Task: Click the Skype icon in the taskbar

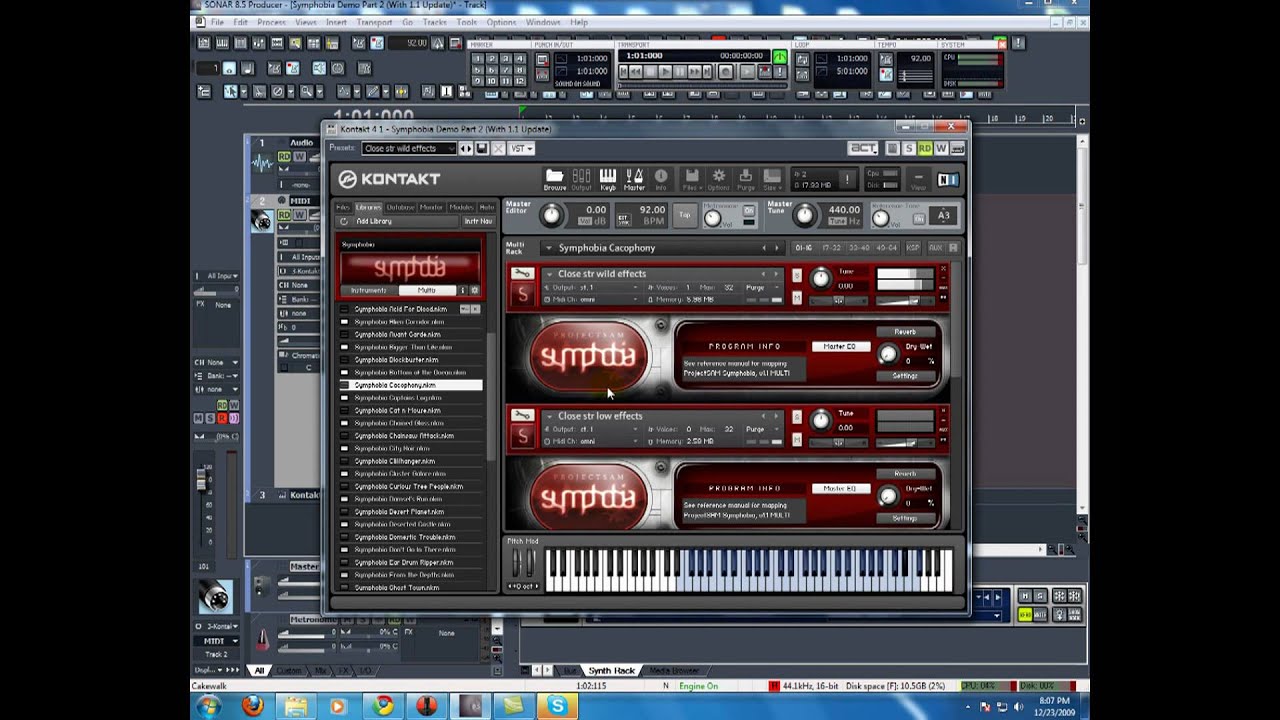Action: tap(557, 706)
